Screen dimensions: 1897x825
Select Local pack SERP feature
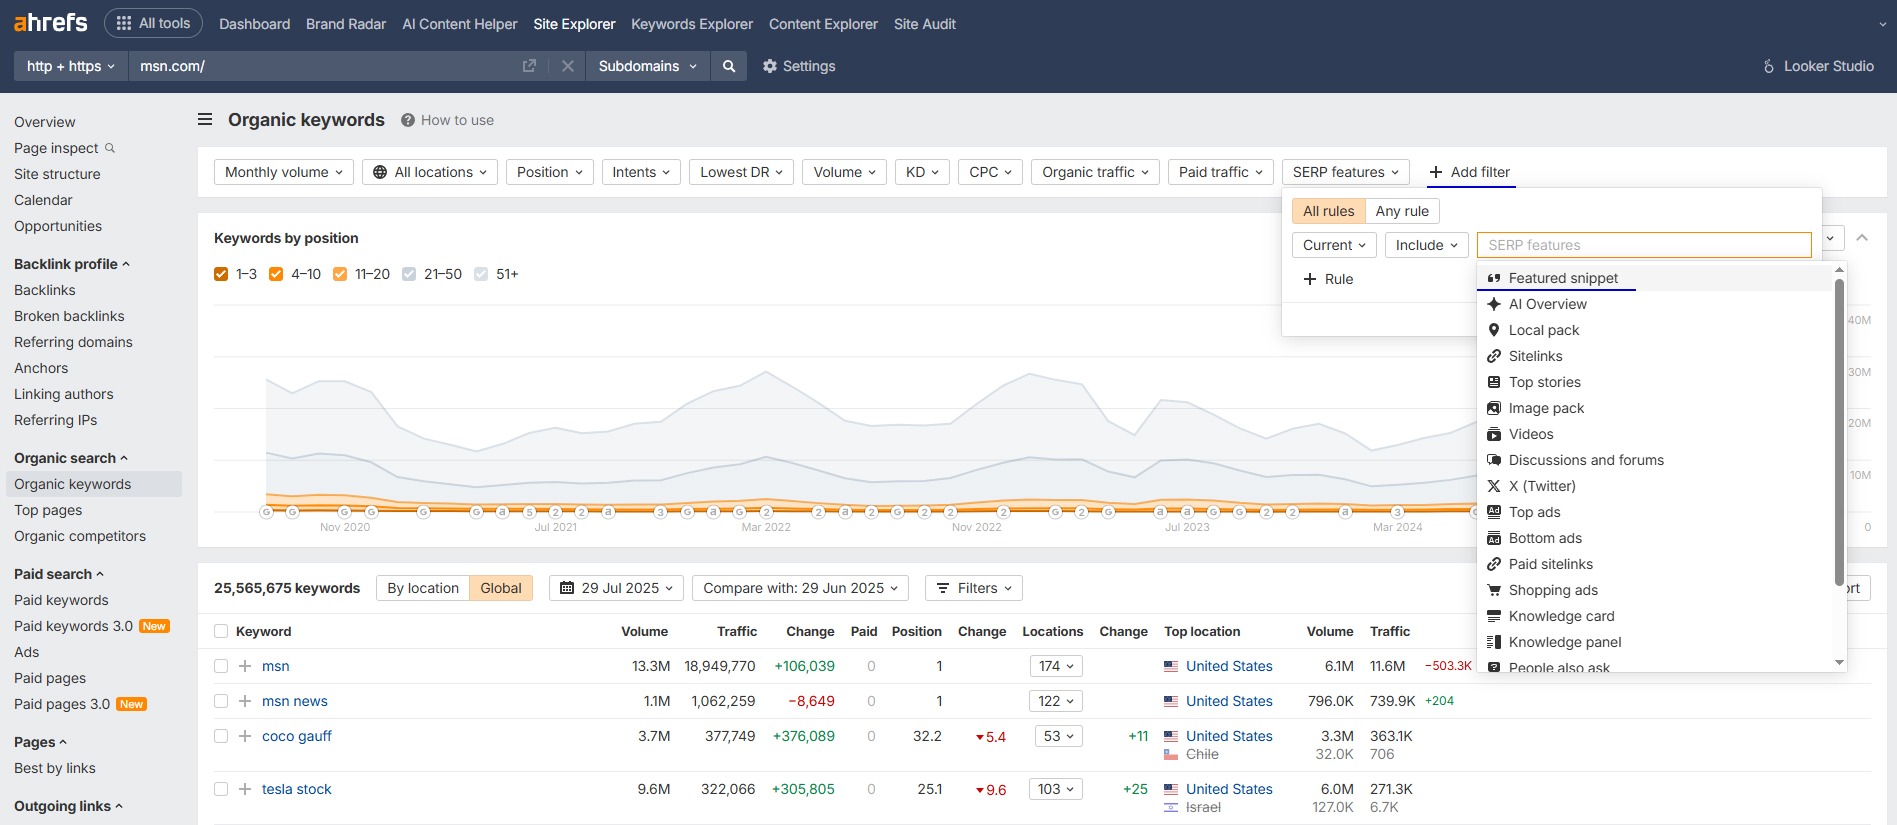pyautogui.click(x=1656, y=330)
